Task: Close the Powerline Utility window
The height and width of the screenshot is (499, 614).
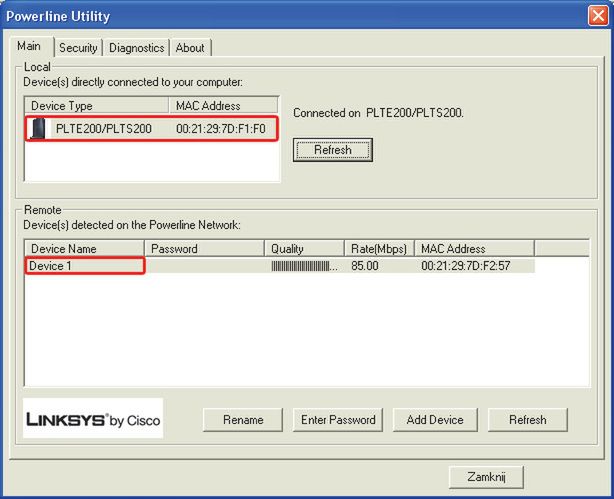Action: pyautogui.click(x=598, y=16)
